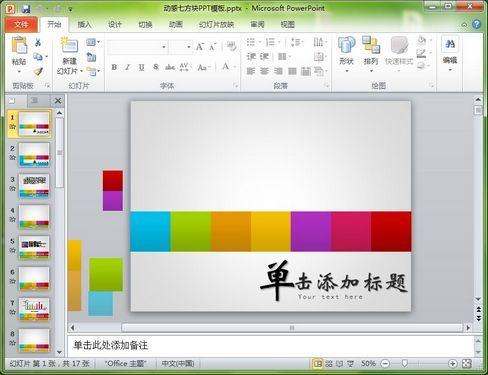Screen dimensions: 488x375
Task: Click the 中文(中国) language indicator
Action: click(x=178, y=363)
